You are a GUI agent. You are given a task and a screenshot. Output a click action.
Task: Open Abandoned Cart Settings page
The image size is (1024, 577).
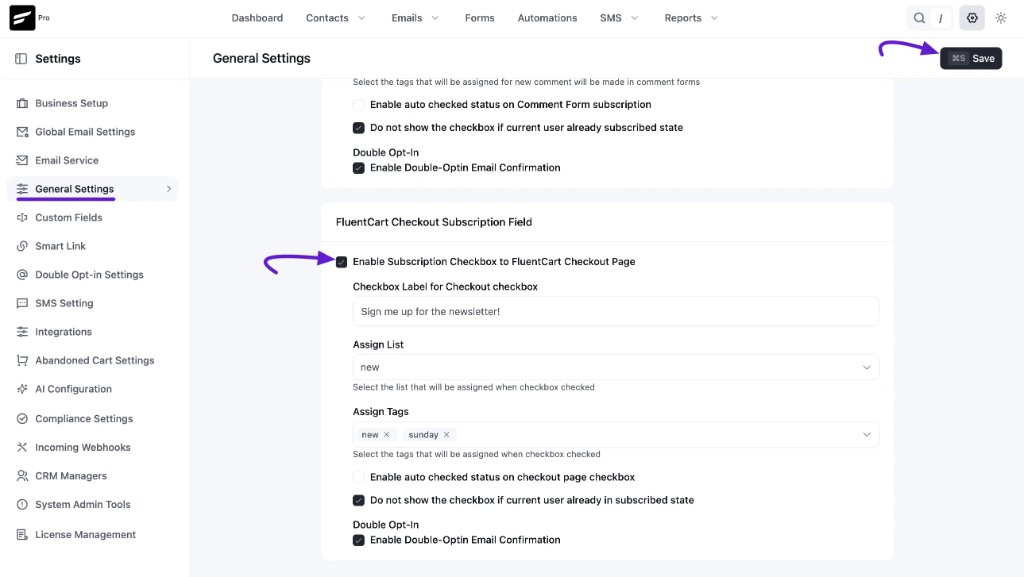[x=95, y=360]
